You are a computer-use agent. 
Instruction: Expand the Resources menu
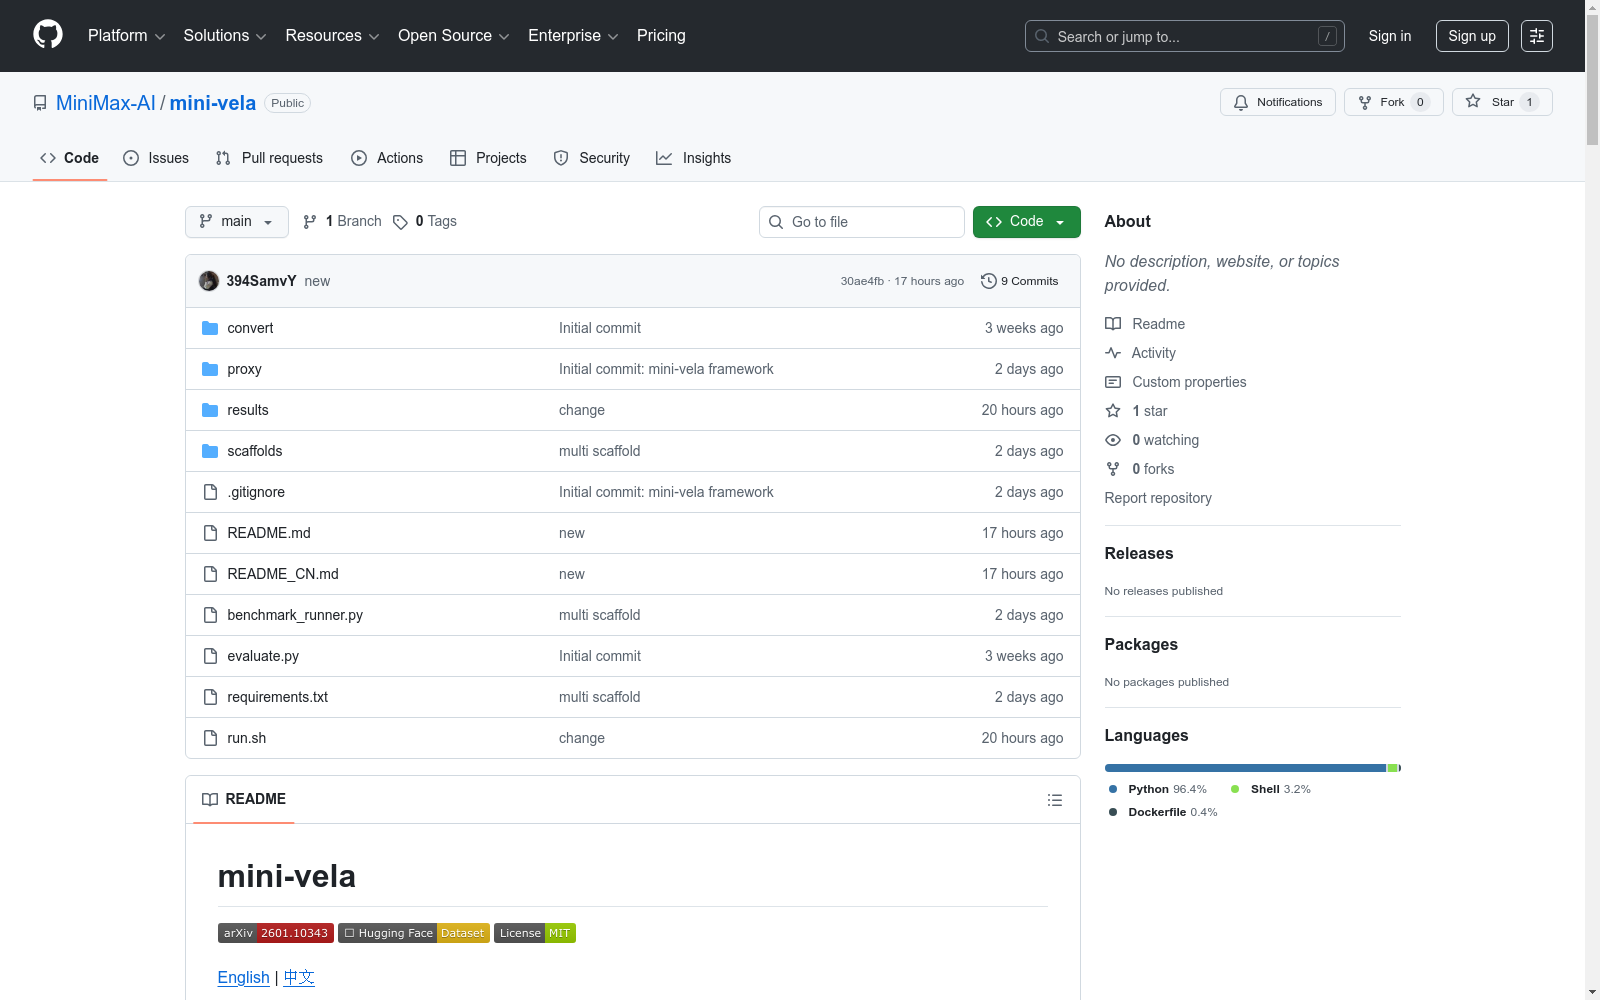332,36
